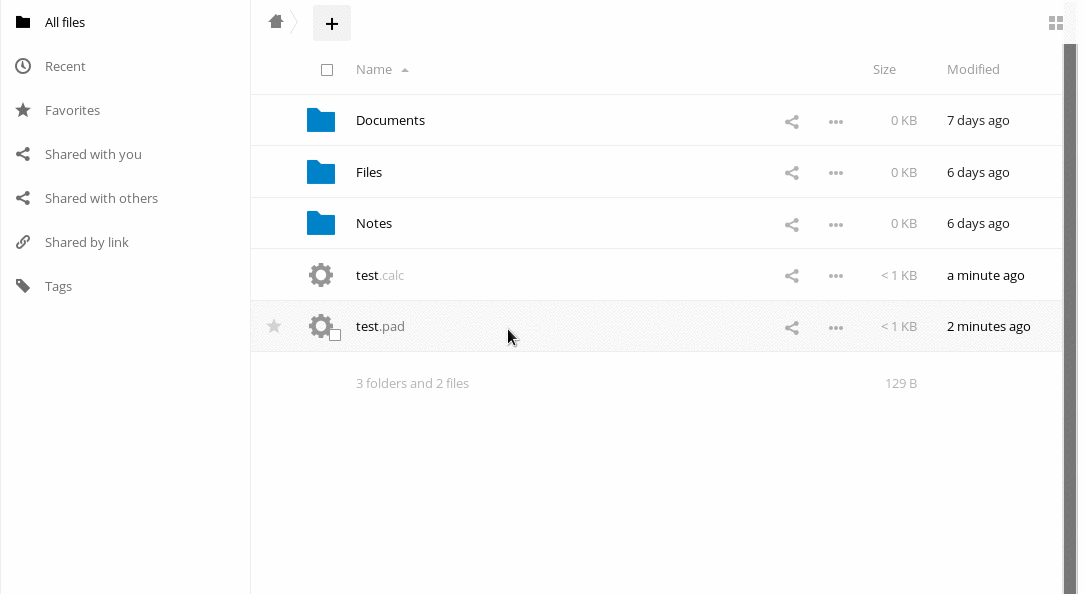Expand the three-dot menu for Files folder
1086x594 pixels.
(836, 173)
